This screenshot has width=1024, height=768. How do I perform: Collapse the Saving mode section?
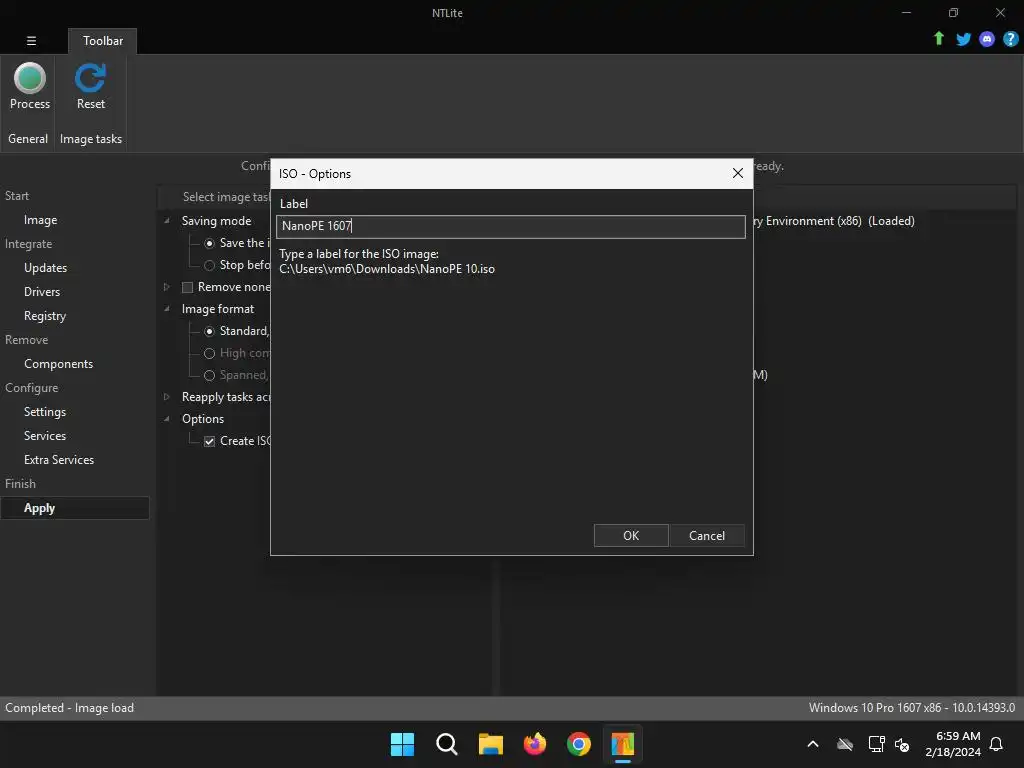tap(167, 221)
